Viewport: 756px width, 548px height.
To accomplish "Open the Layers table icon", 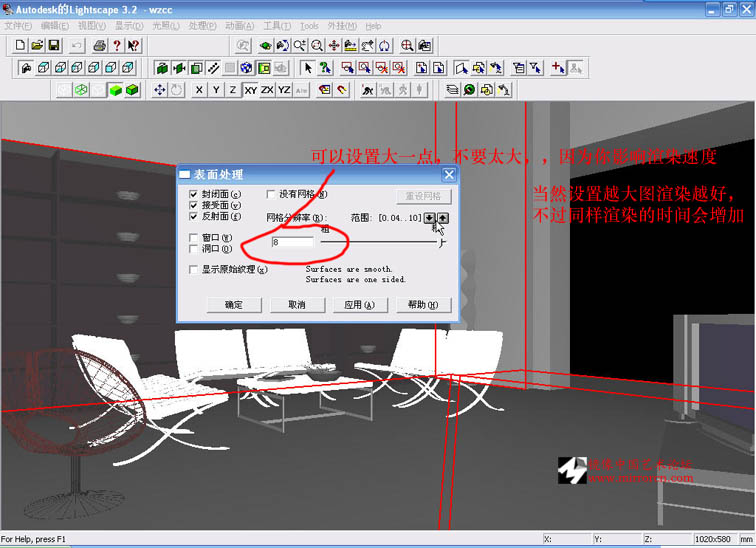I will tap(452, 90).
